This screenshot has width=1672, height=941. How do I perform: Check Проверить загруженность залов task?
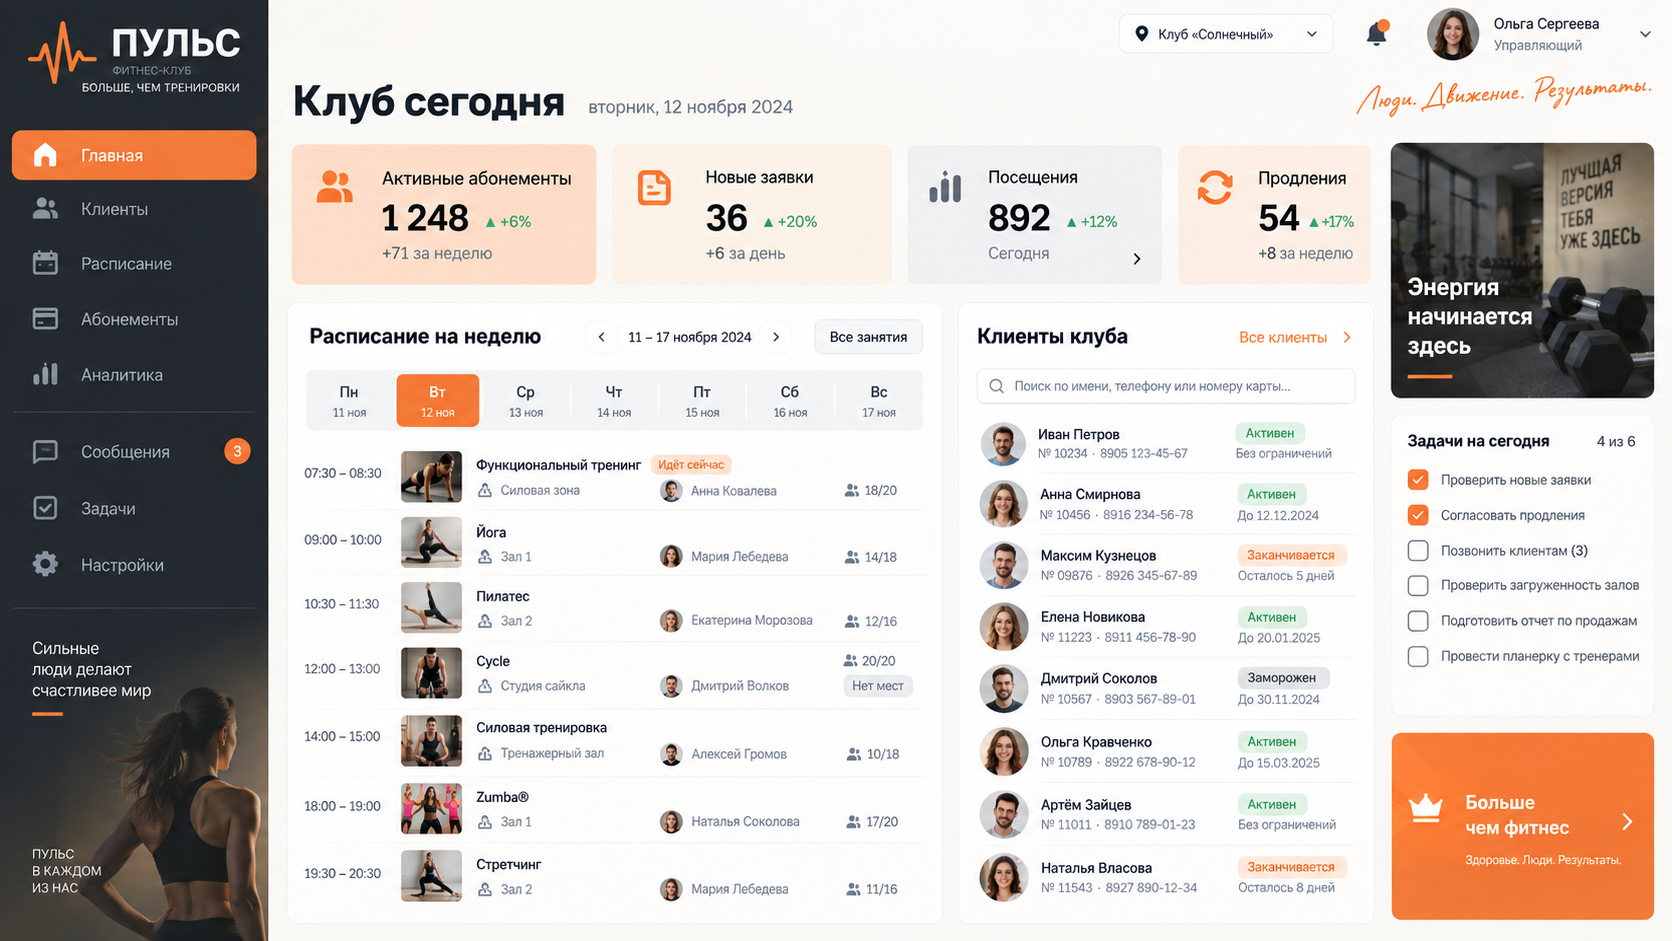pyautogui.click(x=1418, y=585)
